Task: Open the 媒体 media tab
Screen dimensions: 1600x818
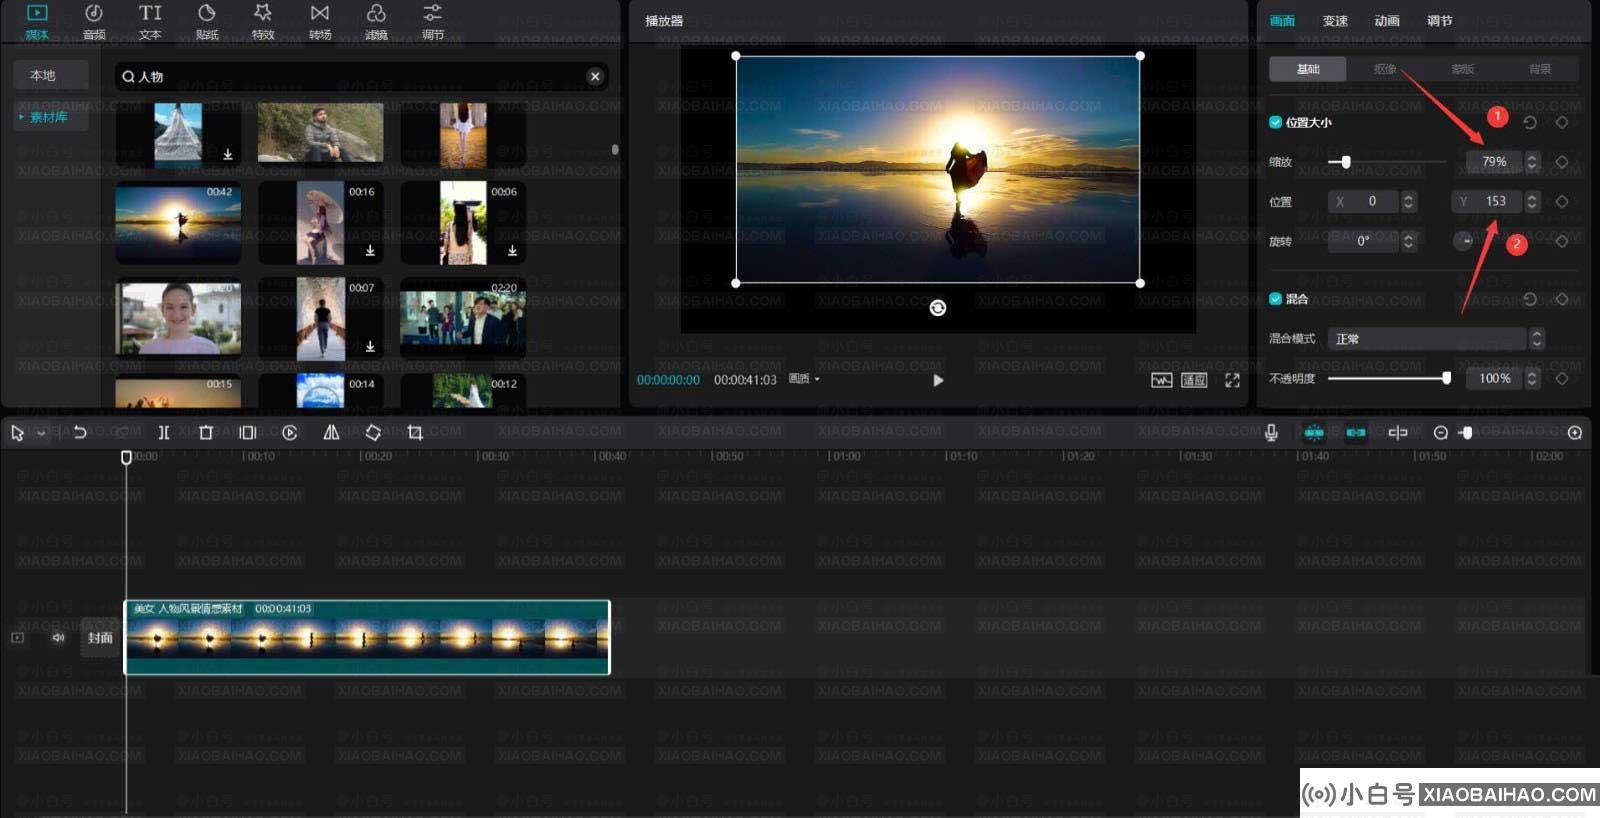Action: point(37,21)
